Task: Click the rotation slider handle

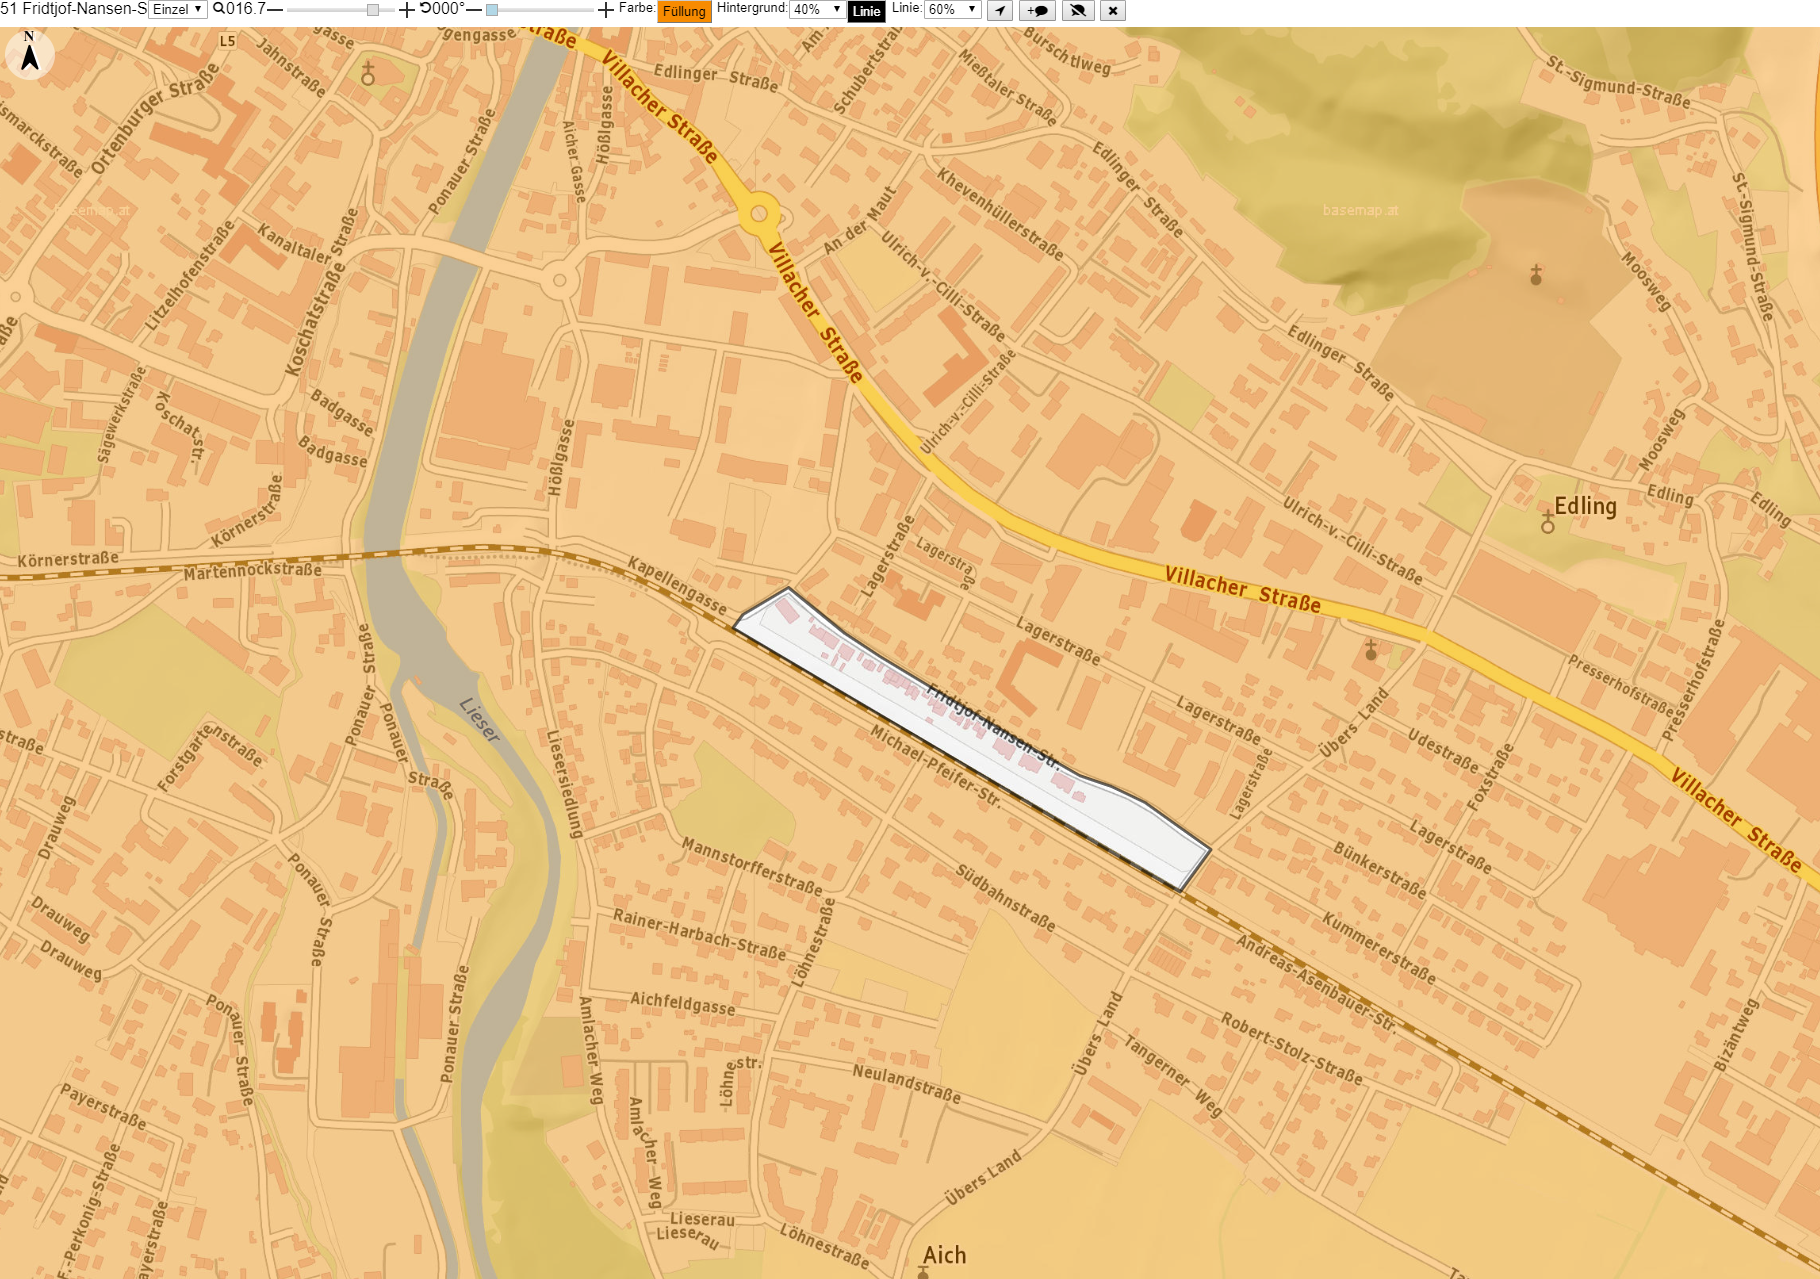Action: [492, 10]
